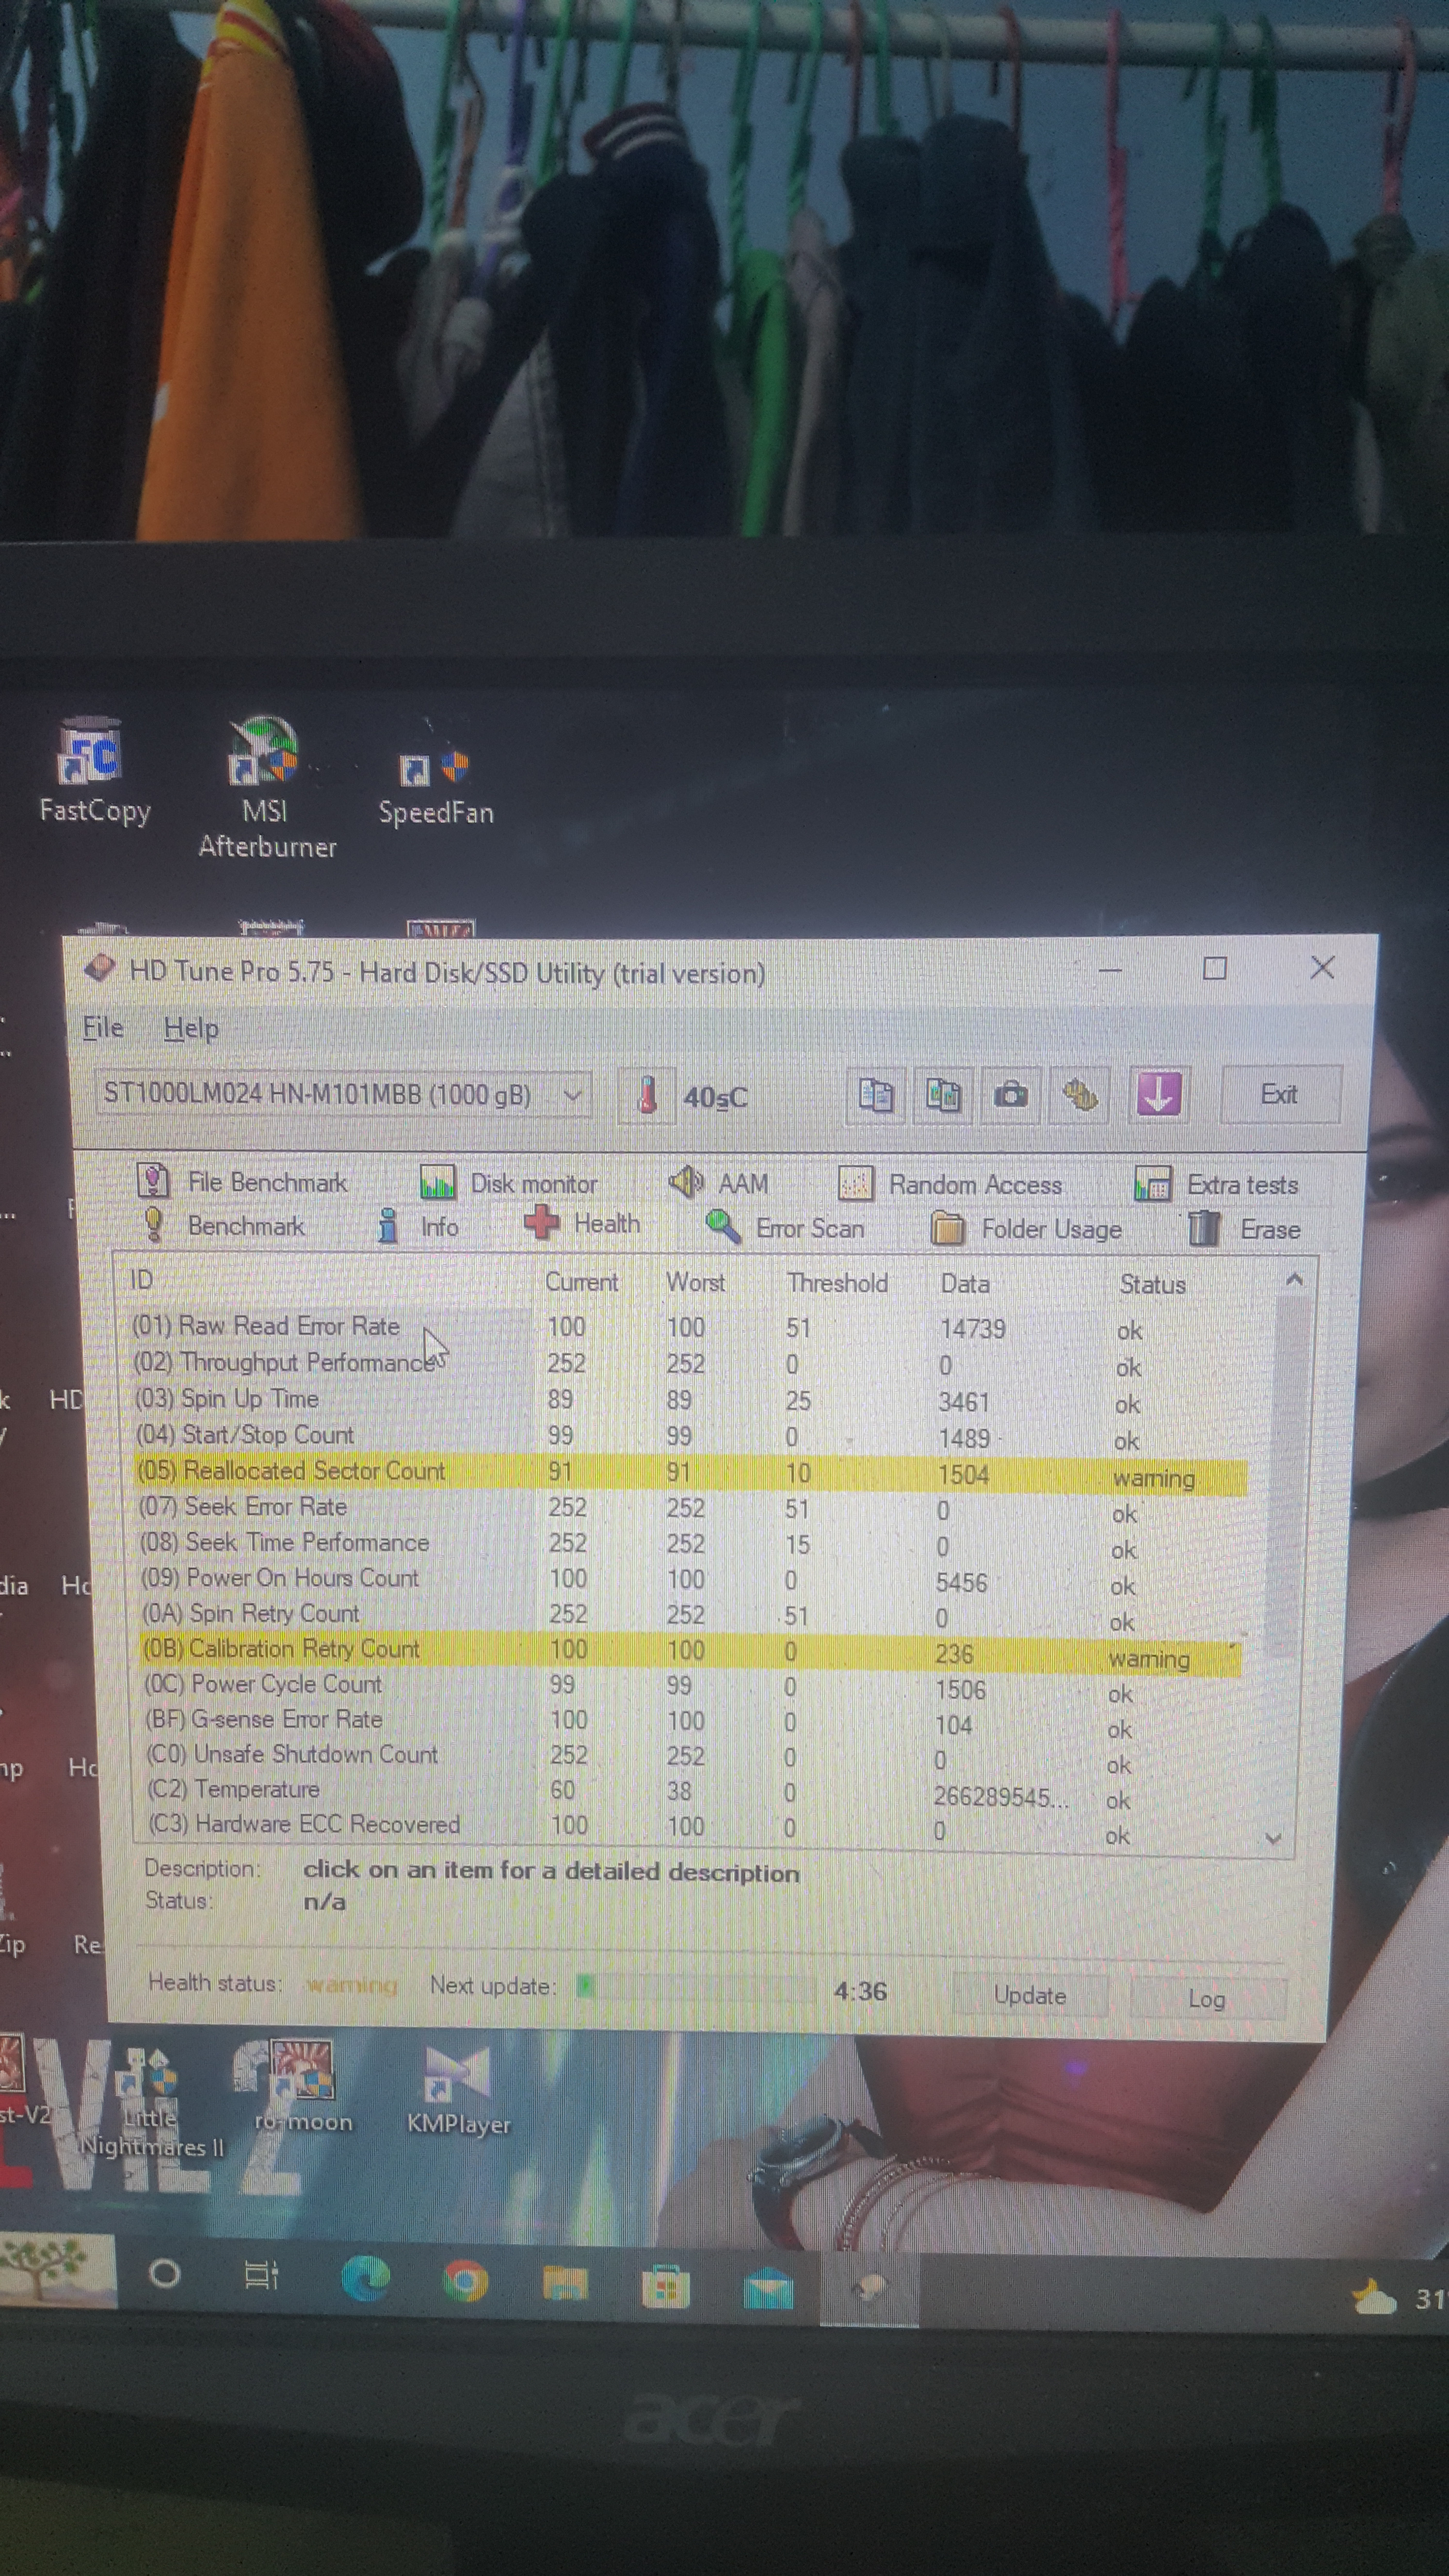This screenshot has width=1449, height=2576.
Task: Click the Exit button
Action: tap(1278, 1095)
